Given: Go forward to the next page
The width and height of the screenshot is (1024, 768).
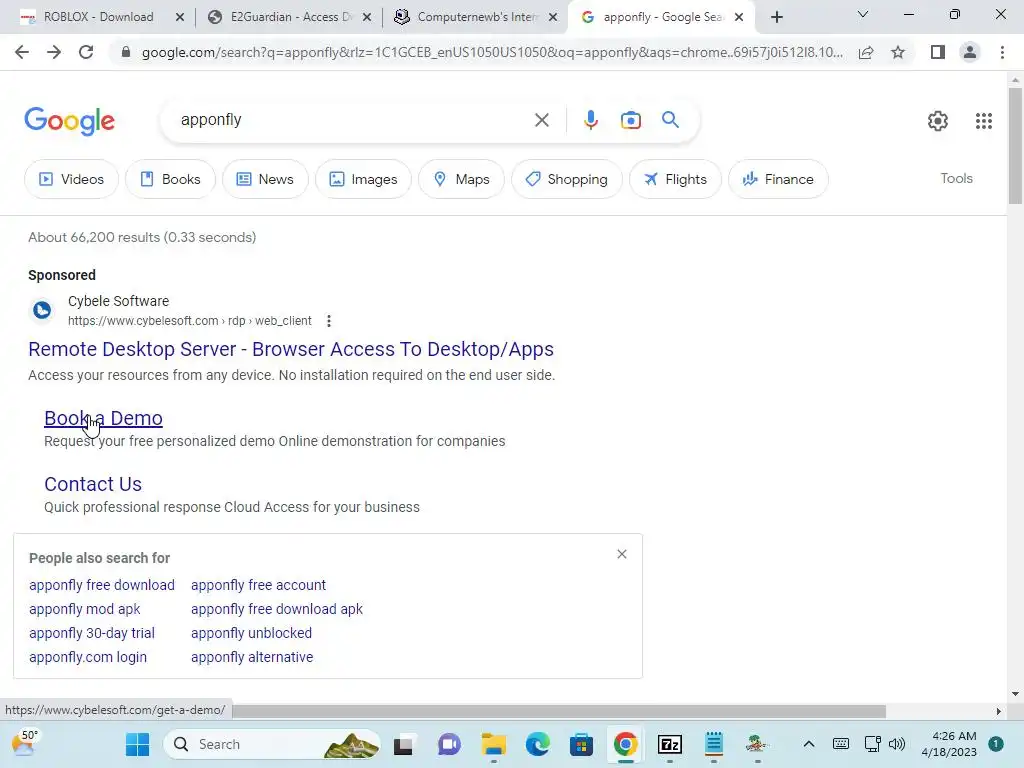Looking at the screenshot, I should click(x=54, y=52).
